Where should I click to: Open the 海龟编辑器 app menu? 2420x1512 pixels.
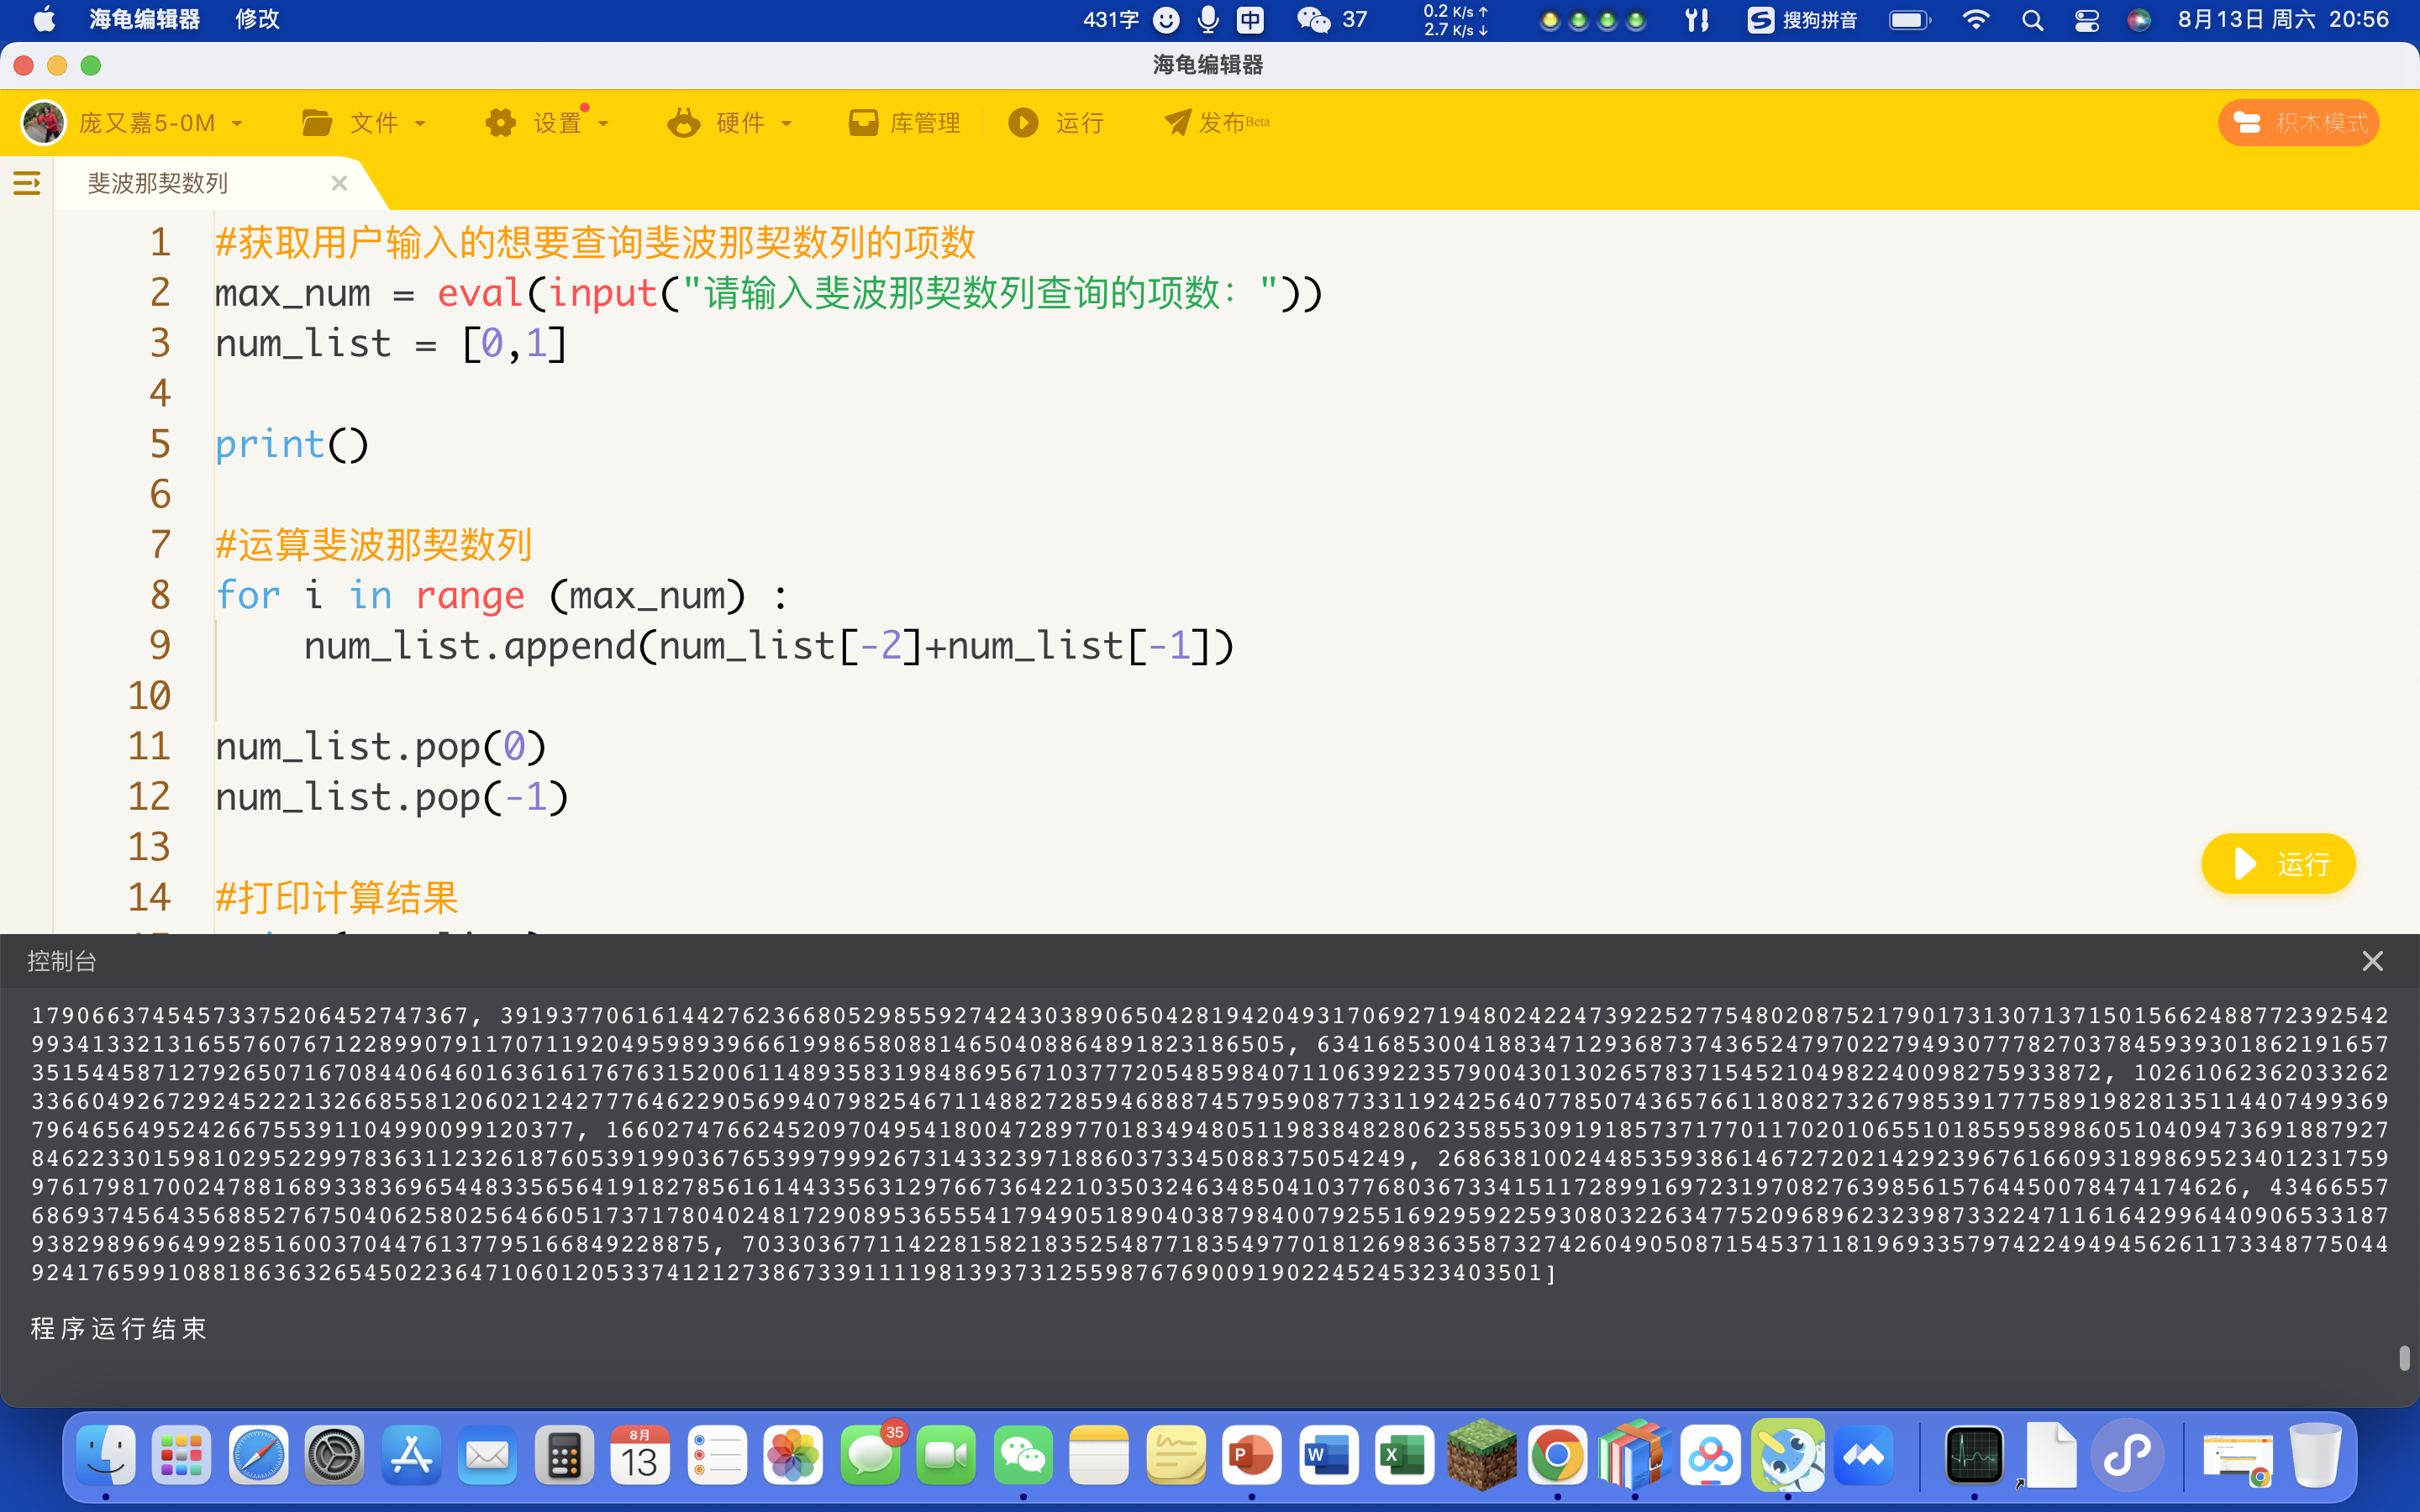(144, 19)
